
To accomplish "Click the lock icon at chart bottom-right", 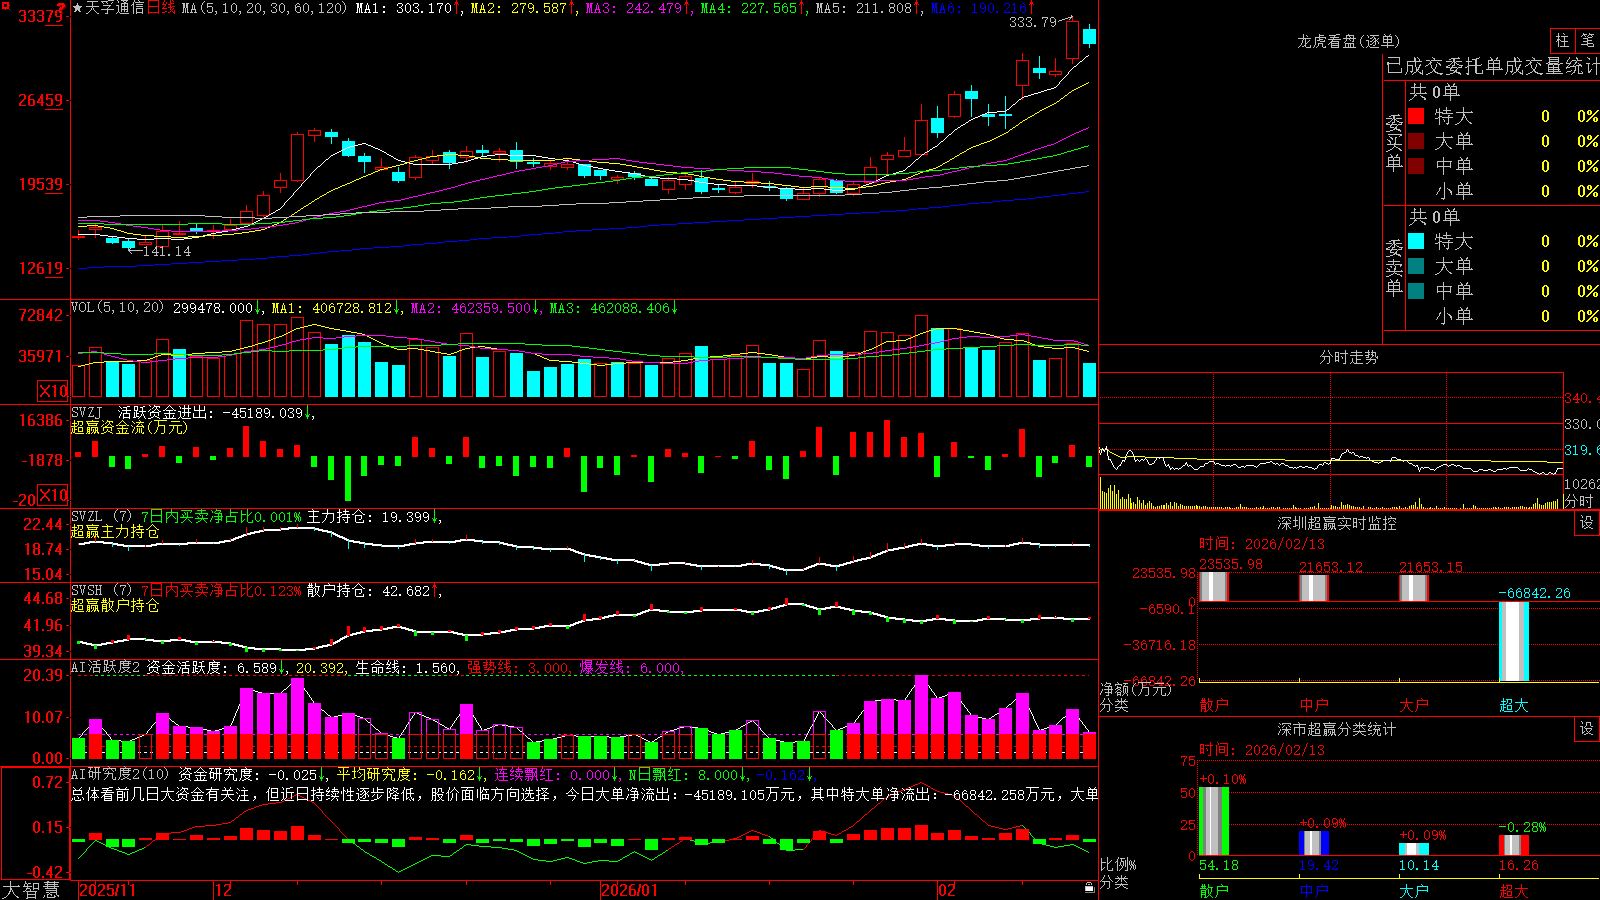I will click(1090, 888).
